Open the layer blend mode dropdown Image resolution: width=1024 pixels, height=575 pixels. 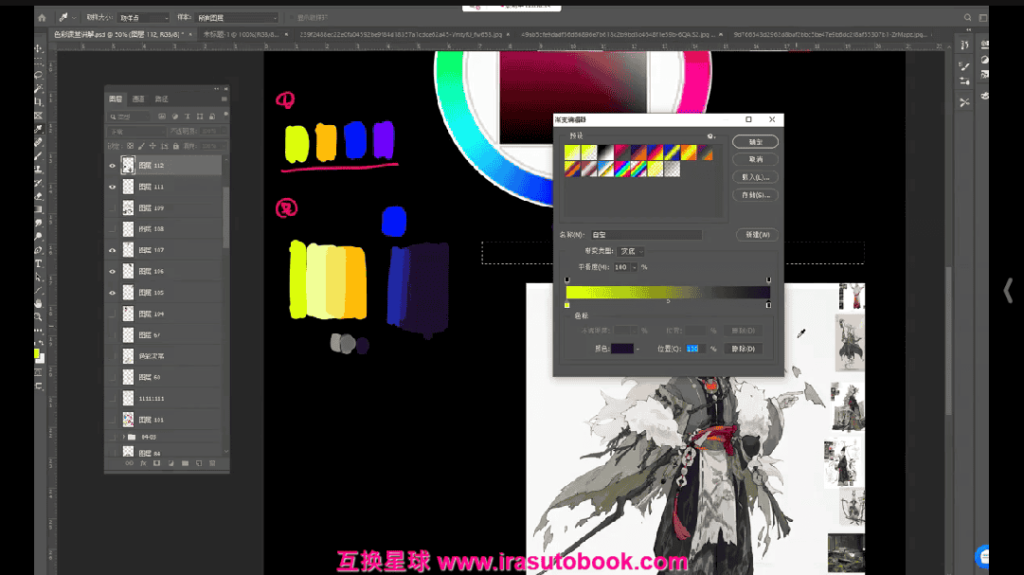click(136, 131)
